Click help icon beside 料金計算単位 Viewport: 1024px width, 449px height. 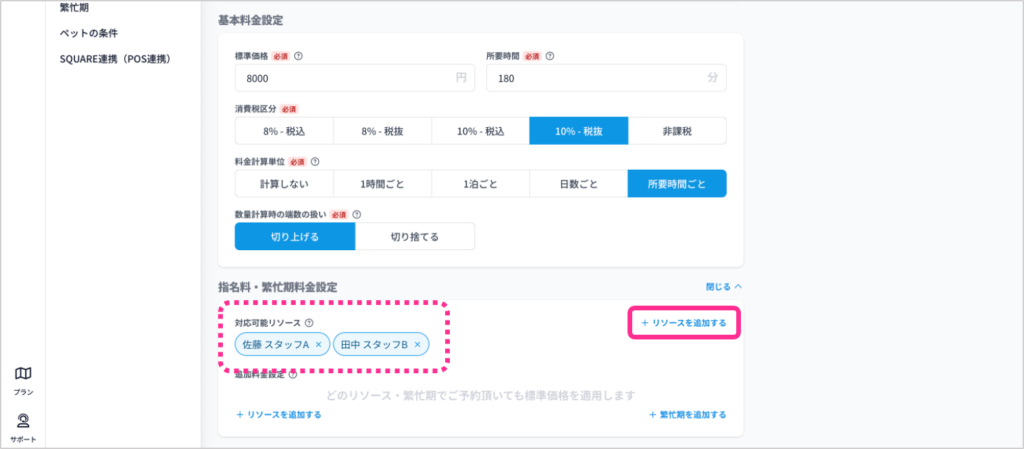[315, 161]
